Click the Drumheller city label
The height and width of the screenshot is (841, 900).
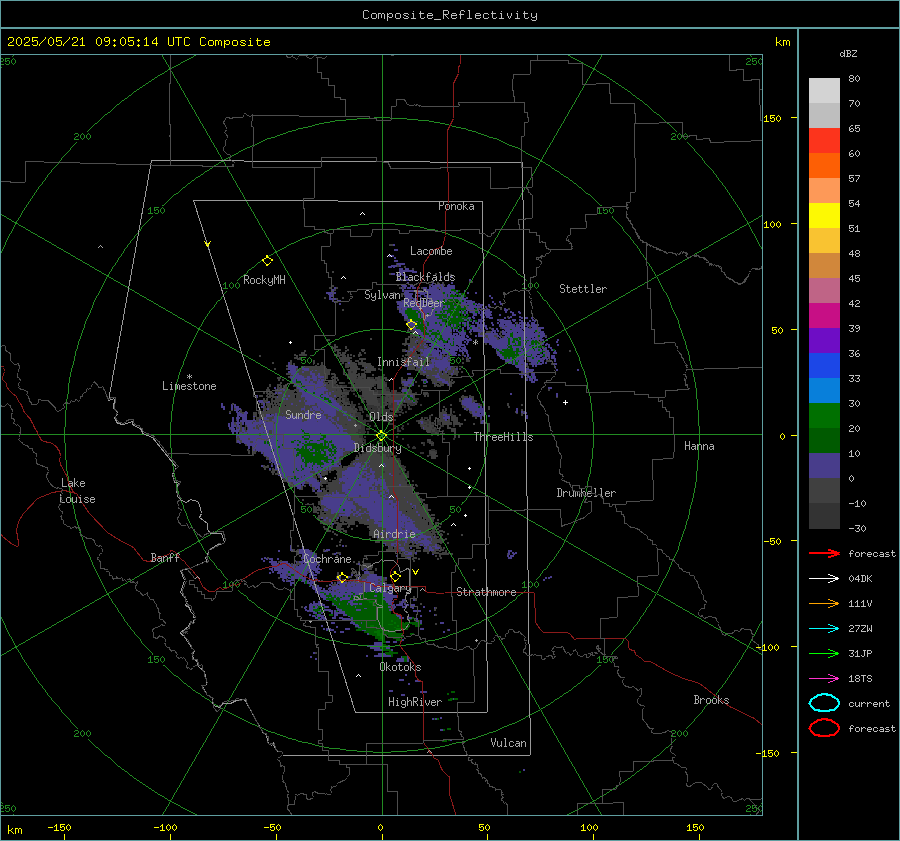[x=586, y=493]
